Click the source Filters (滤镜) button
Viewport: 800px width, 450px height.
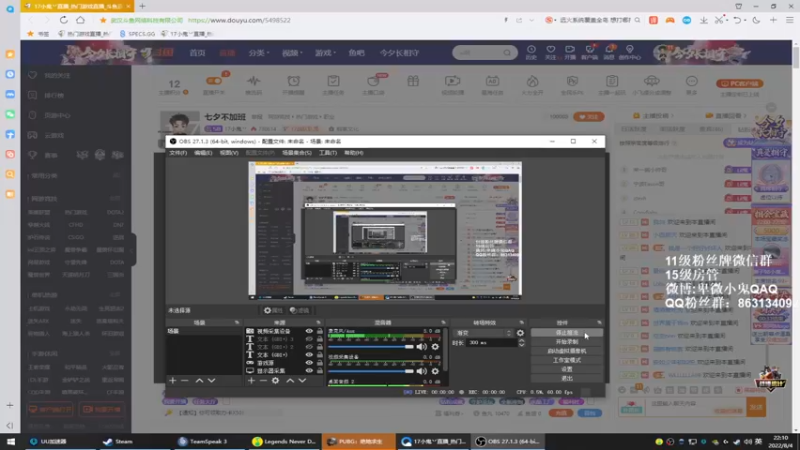click(x=299, y=310)
